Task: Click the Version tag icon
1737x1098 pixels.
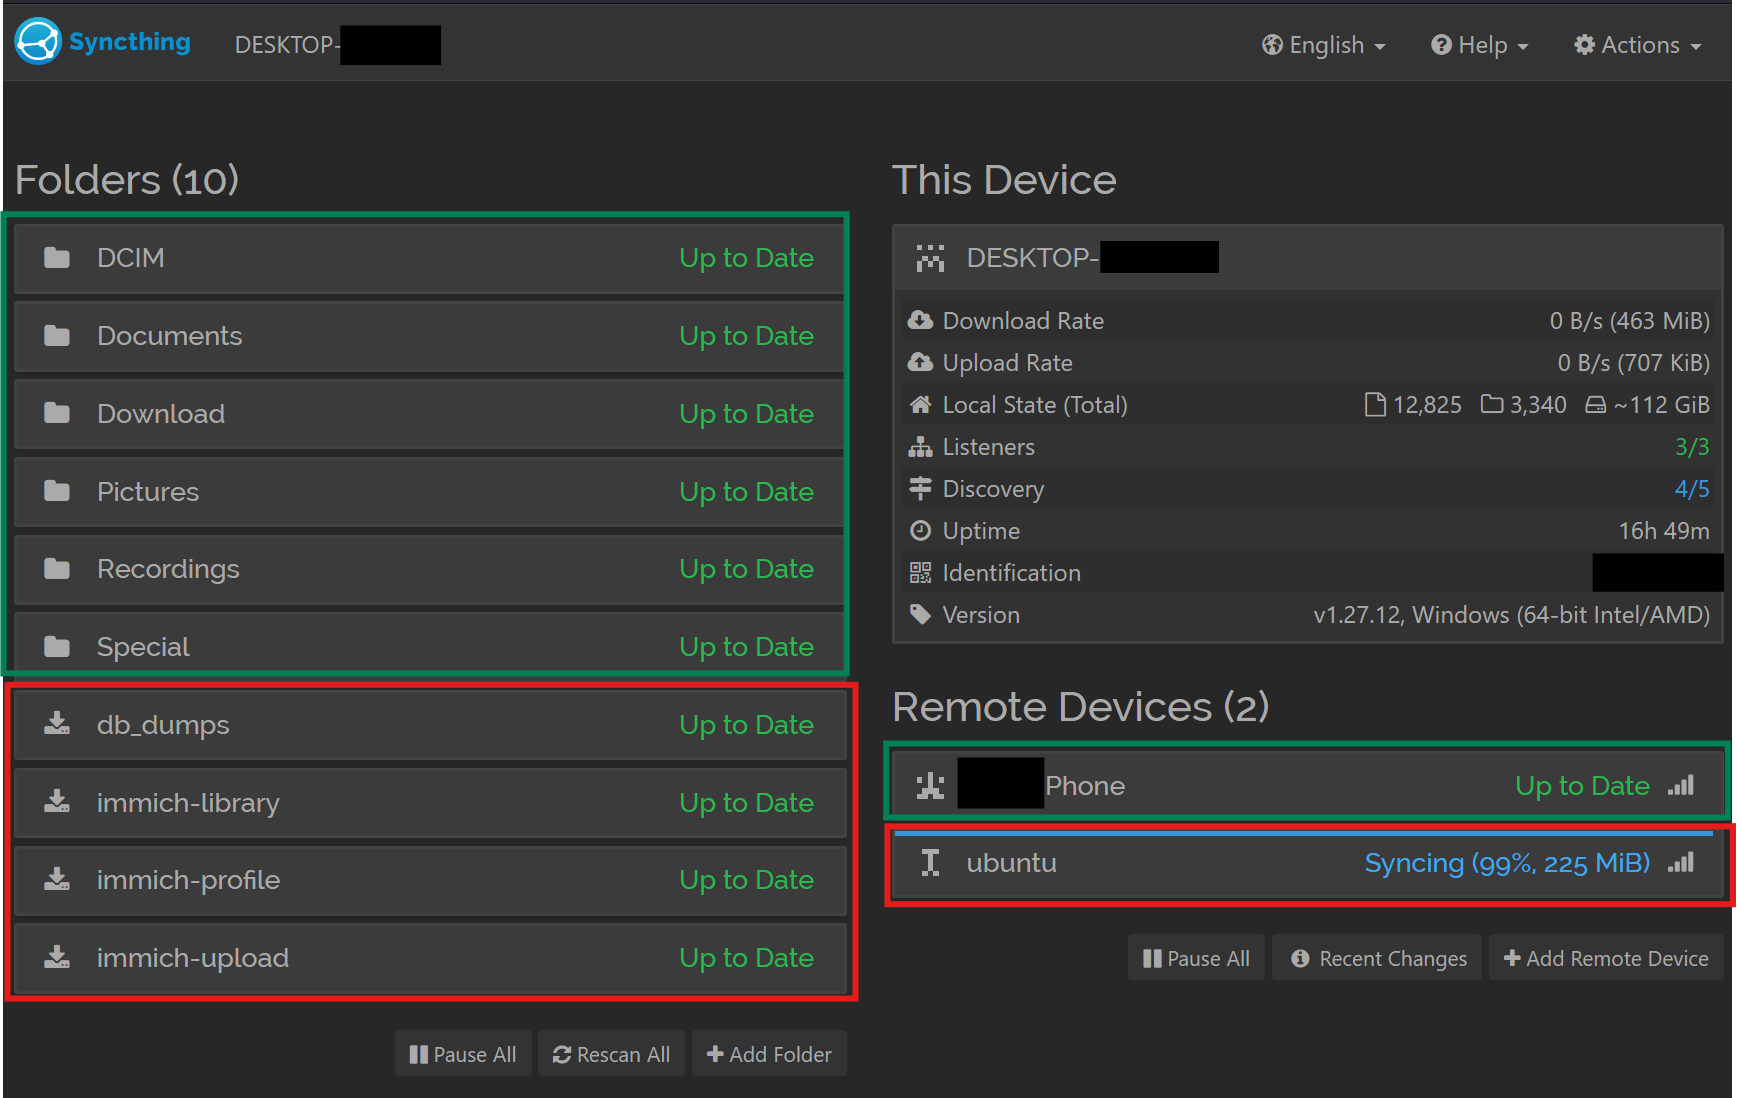Action: click(x=920, y=614)
